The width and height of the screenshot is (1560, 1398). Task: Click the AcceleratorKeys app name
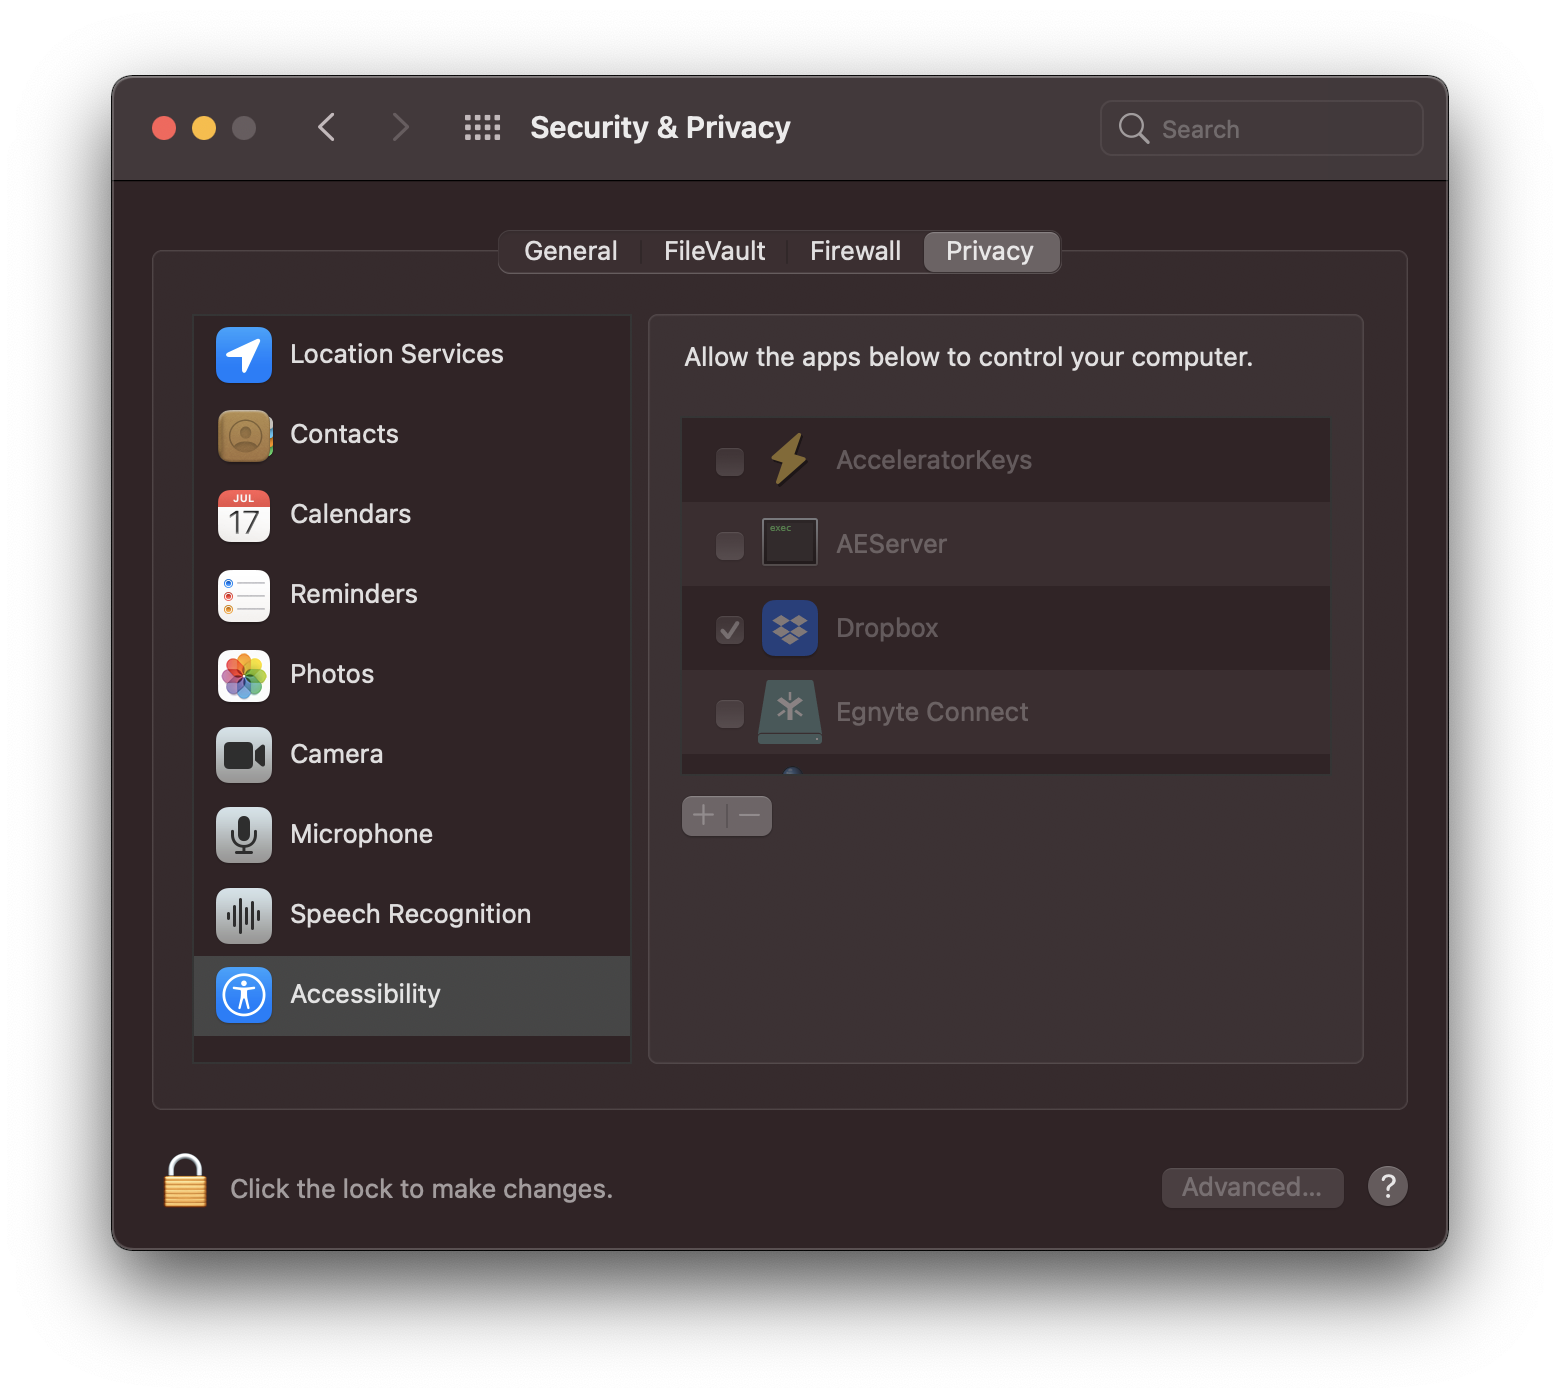pos(934,460)
